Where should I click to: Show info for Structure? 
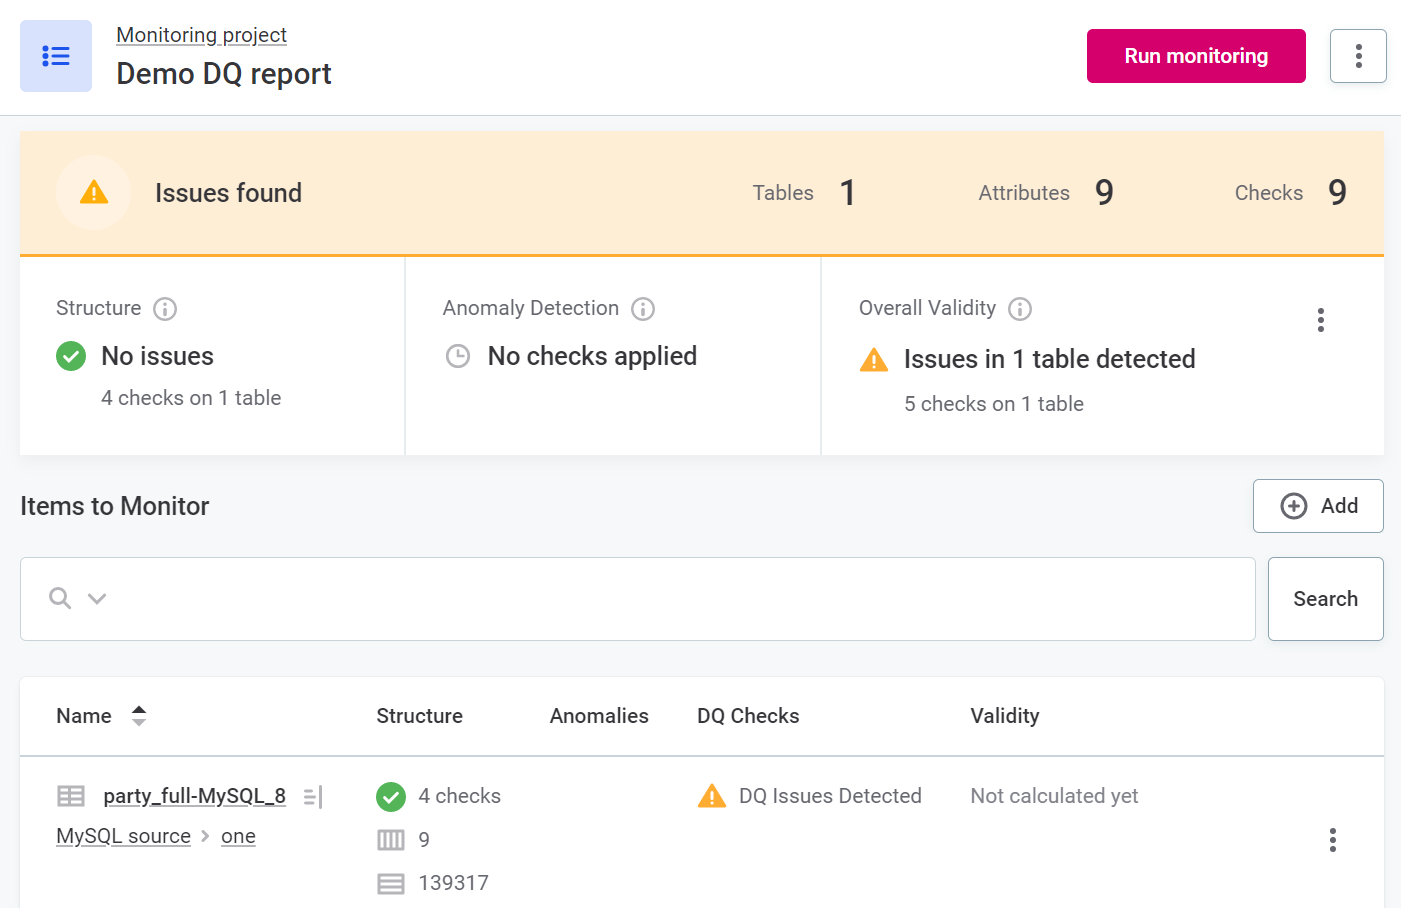coord(165,309)
